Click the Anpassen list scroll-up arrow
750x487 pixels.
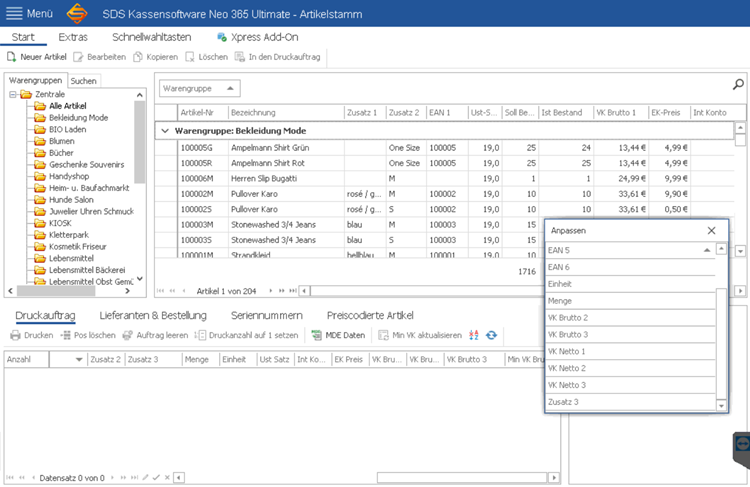(x=721, y=248)
